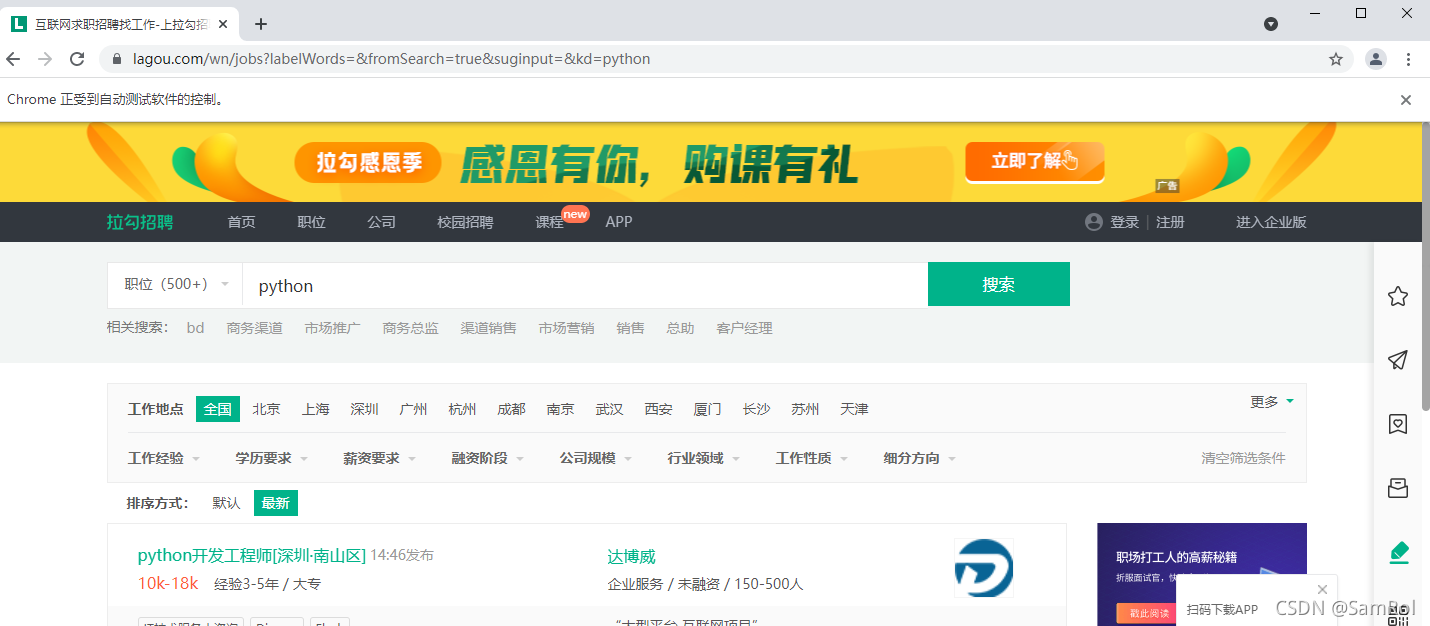The image size is (1430, 626).
Task: Expand the 行业领域 filter
Action: coord(704,458)
